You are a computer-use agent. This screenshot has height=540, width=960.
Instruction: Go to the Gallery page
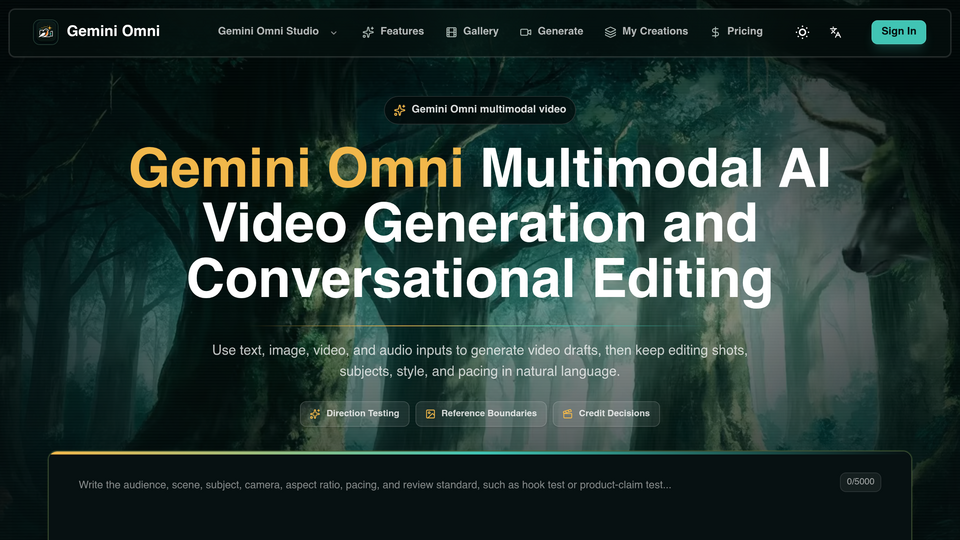coord(472,32)
